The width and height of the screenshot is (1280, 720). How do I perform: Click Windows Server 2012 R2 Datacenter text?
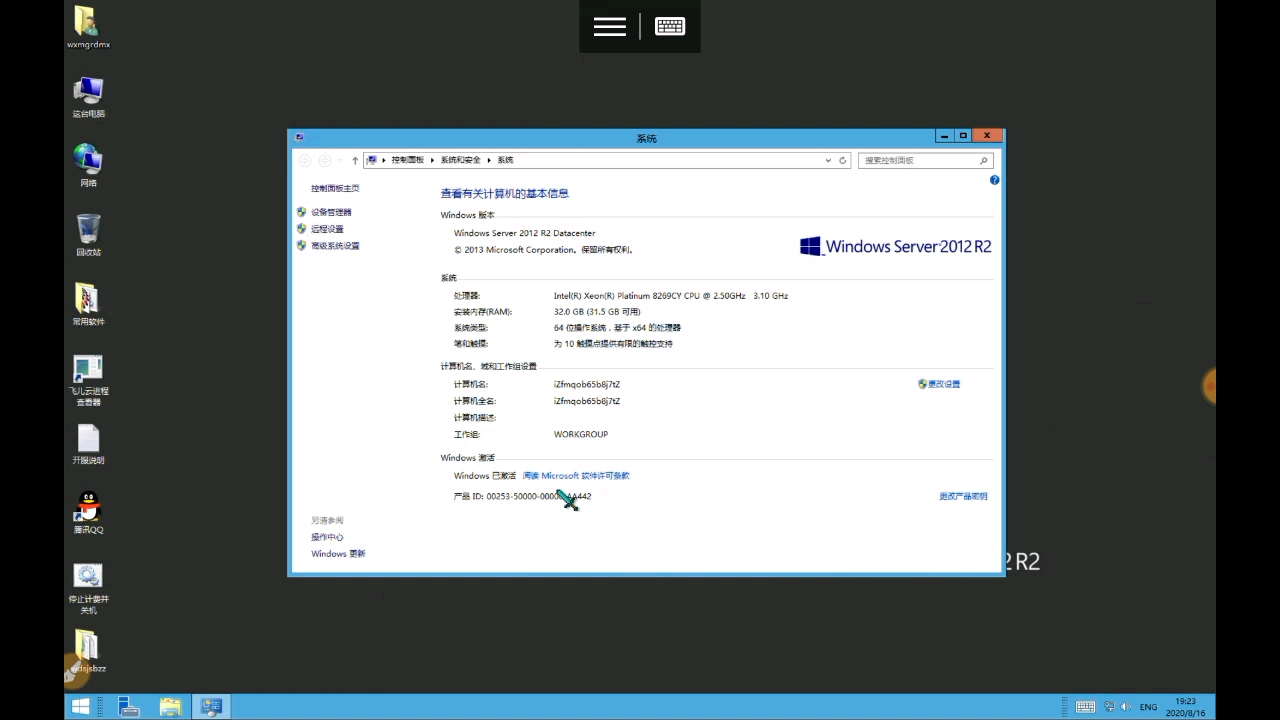click(x=525, y=233)
